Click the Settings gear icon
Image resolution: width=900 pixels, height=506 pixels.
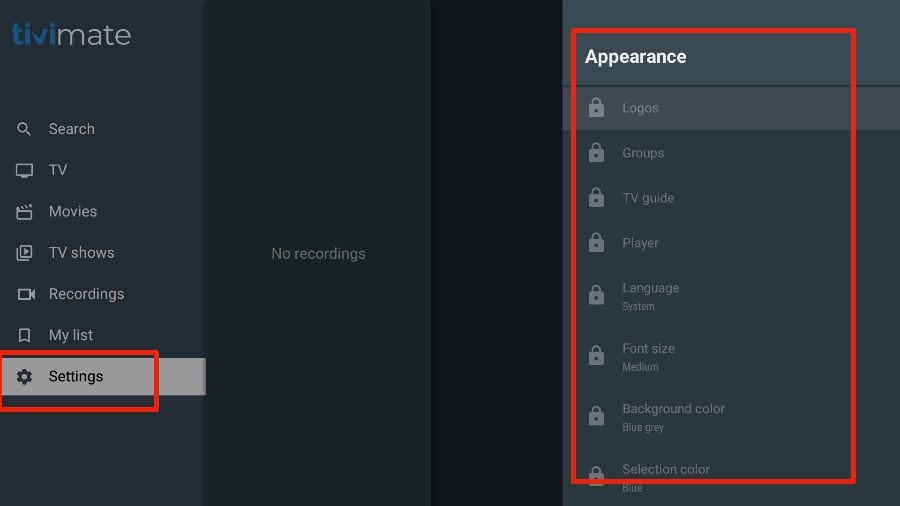coord(25,377)
